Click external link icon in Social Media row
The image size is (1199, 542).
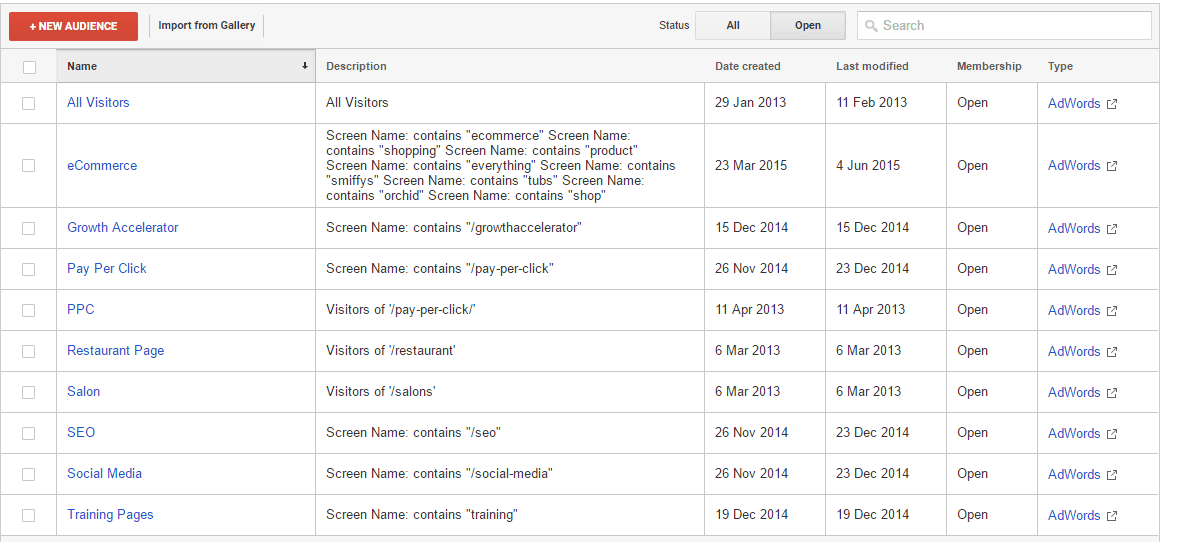point(1112,475)
